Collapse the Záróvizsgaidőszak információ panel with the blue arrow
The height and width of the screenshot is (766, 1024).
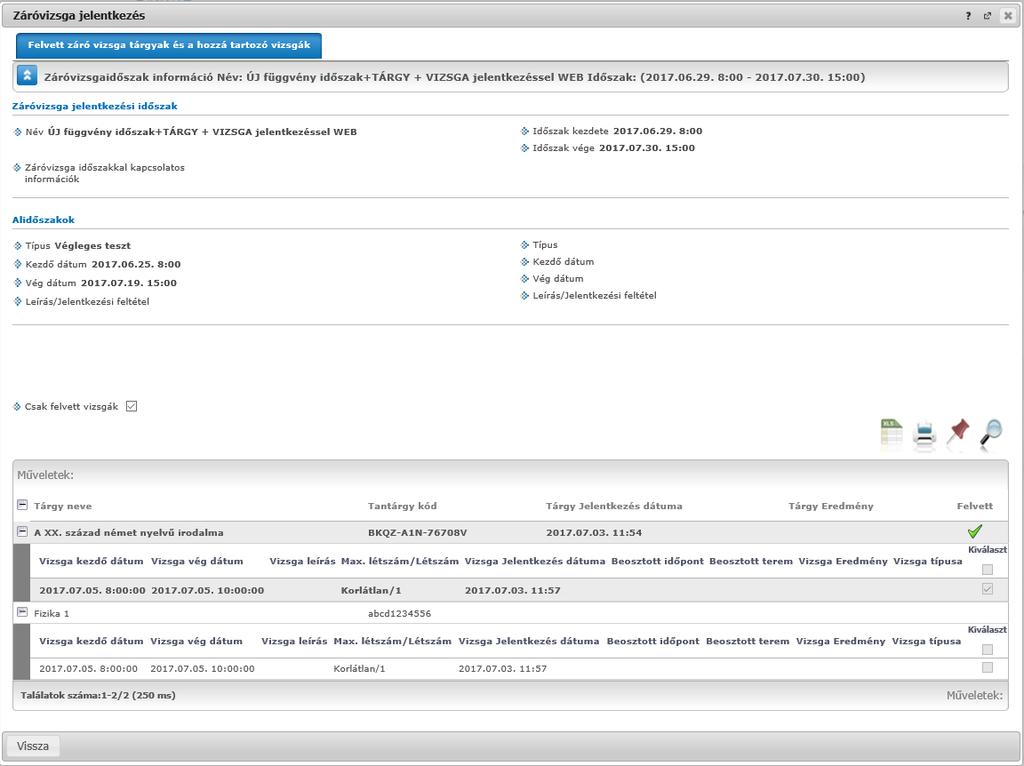coord(27,76)
